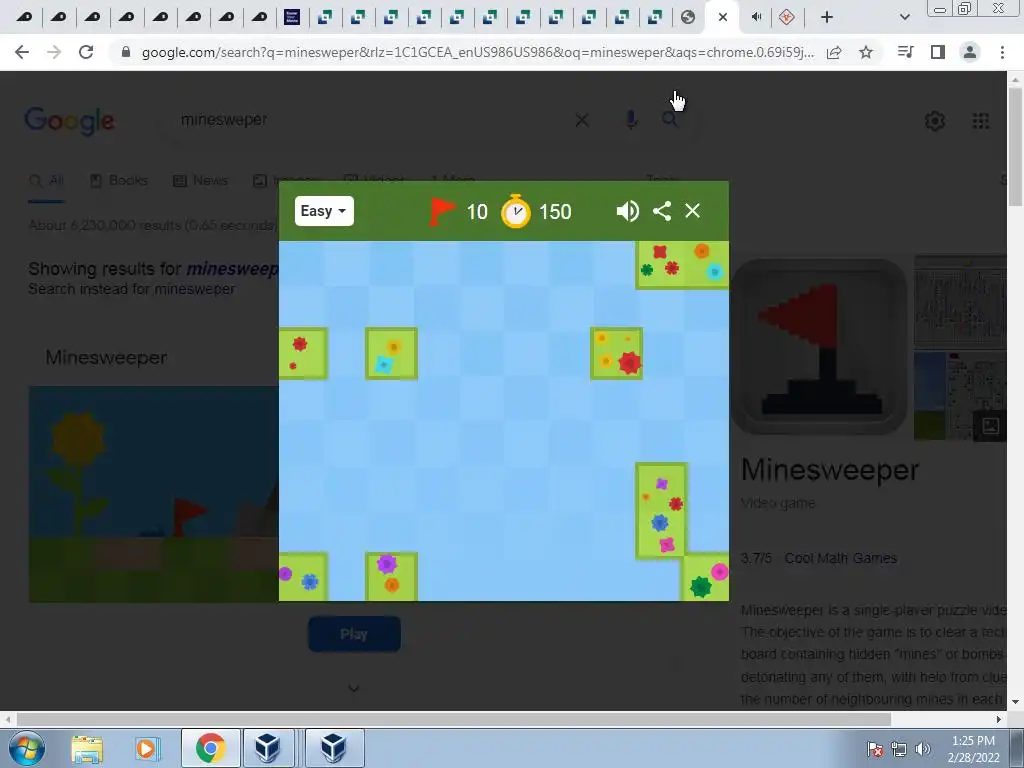This screenshot has width=1024, height=768.
Task: Close the Minesweeper game overlay
Action: 692,211
